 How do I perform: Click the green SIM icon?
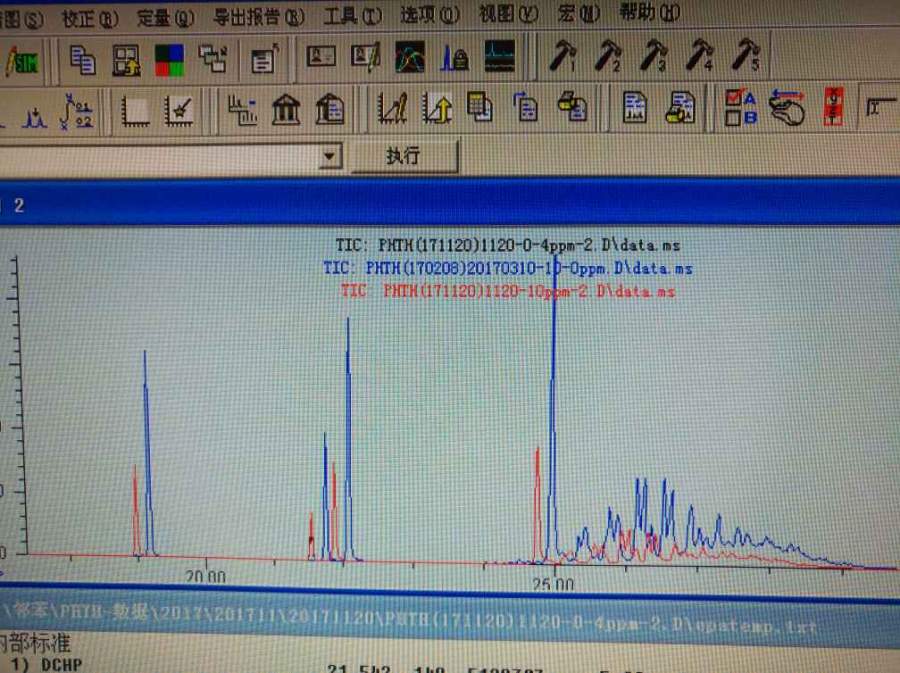pos(21,61)
